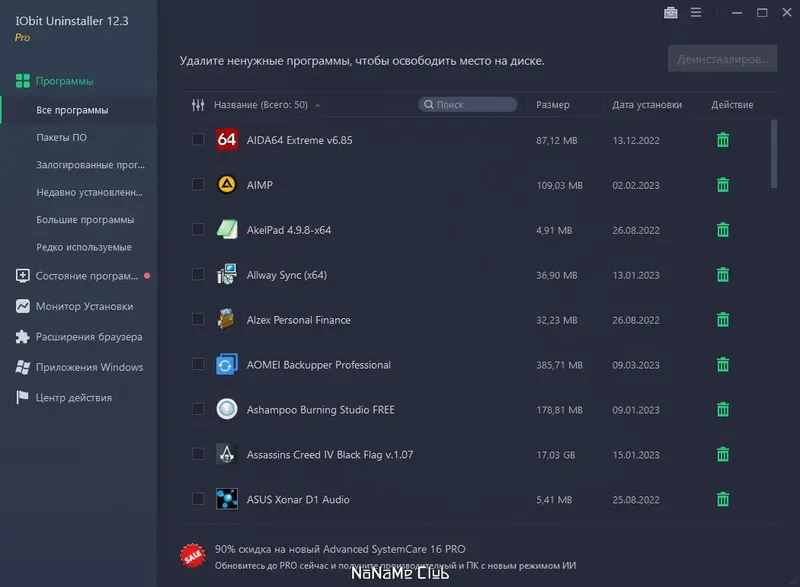Toggle the Название sort order arrow

[x=316, y=103]
